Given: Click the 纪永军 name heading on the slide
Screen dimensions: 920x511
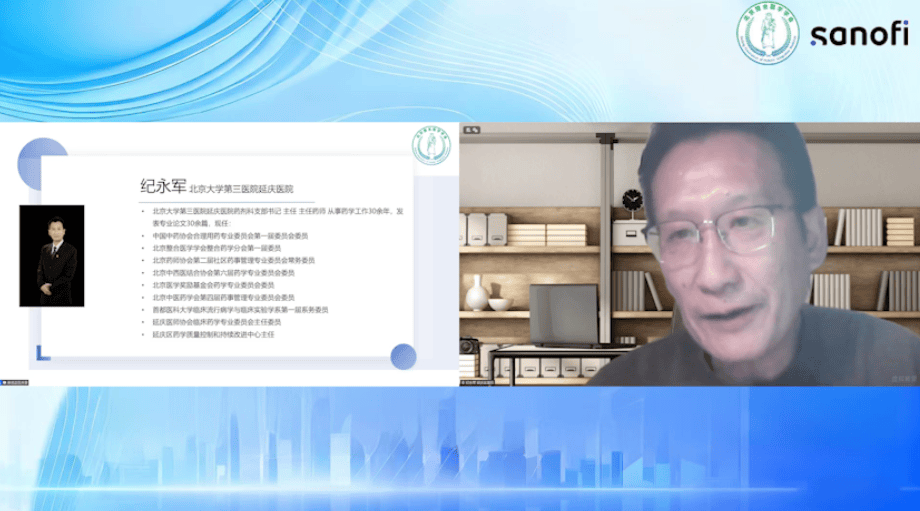Looking at the screenshot, I should coord(161,187).
